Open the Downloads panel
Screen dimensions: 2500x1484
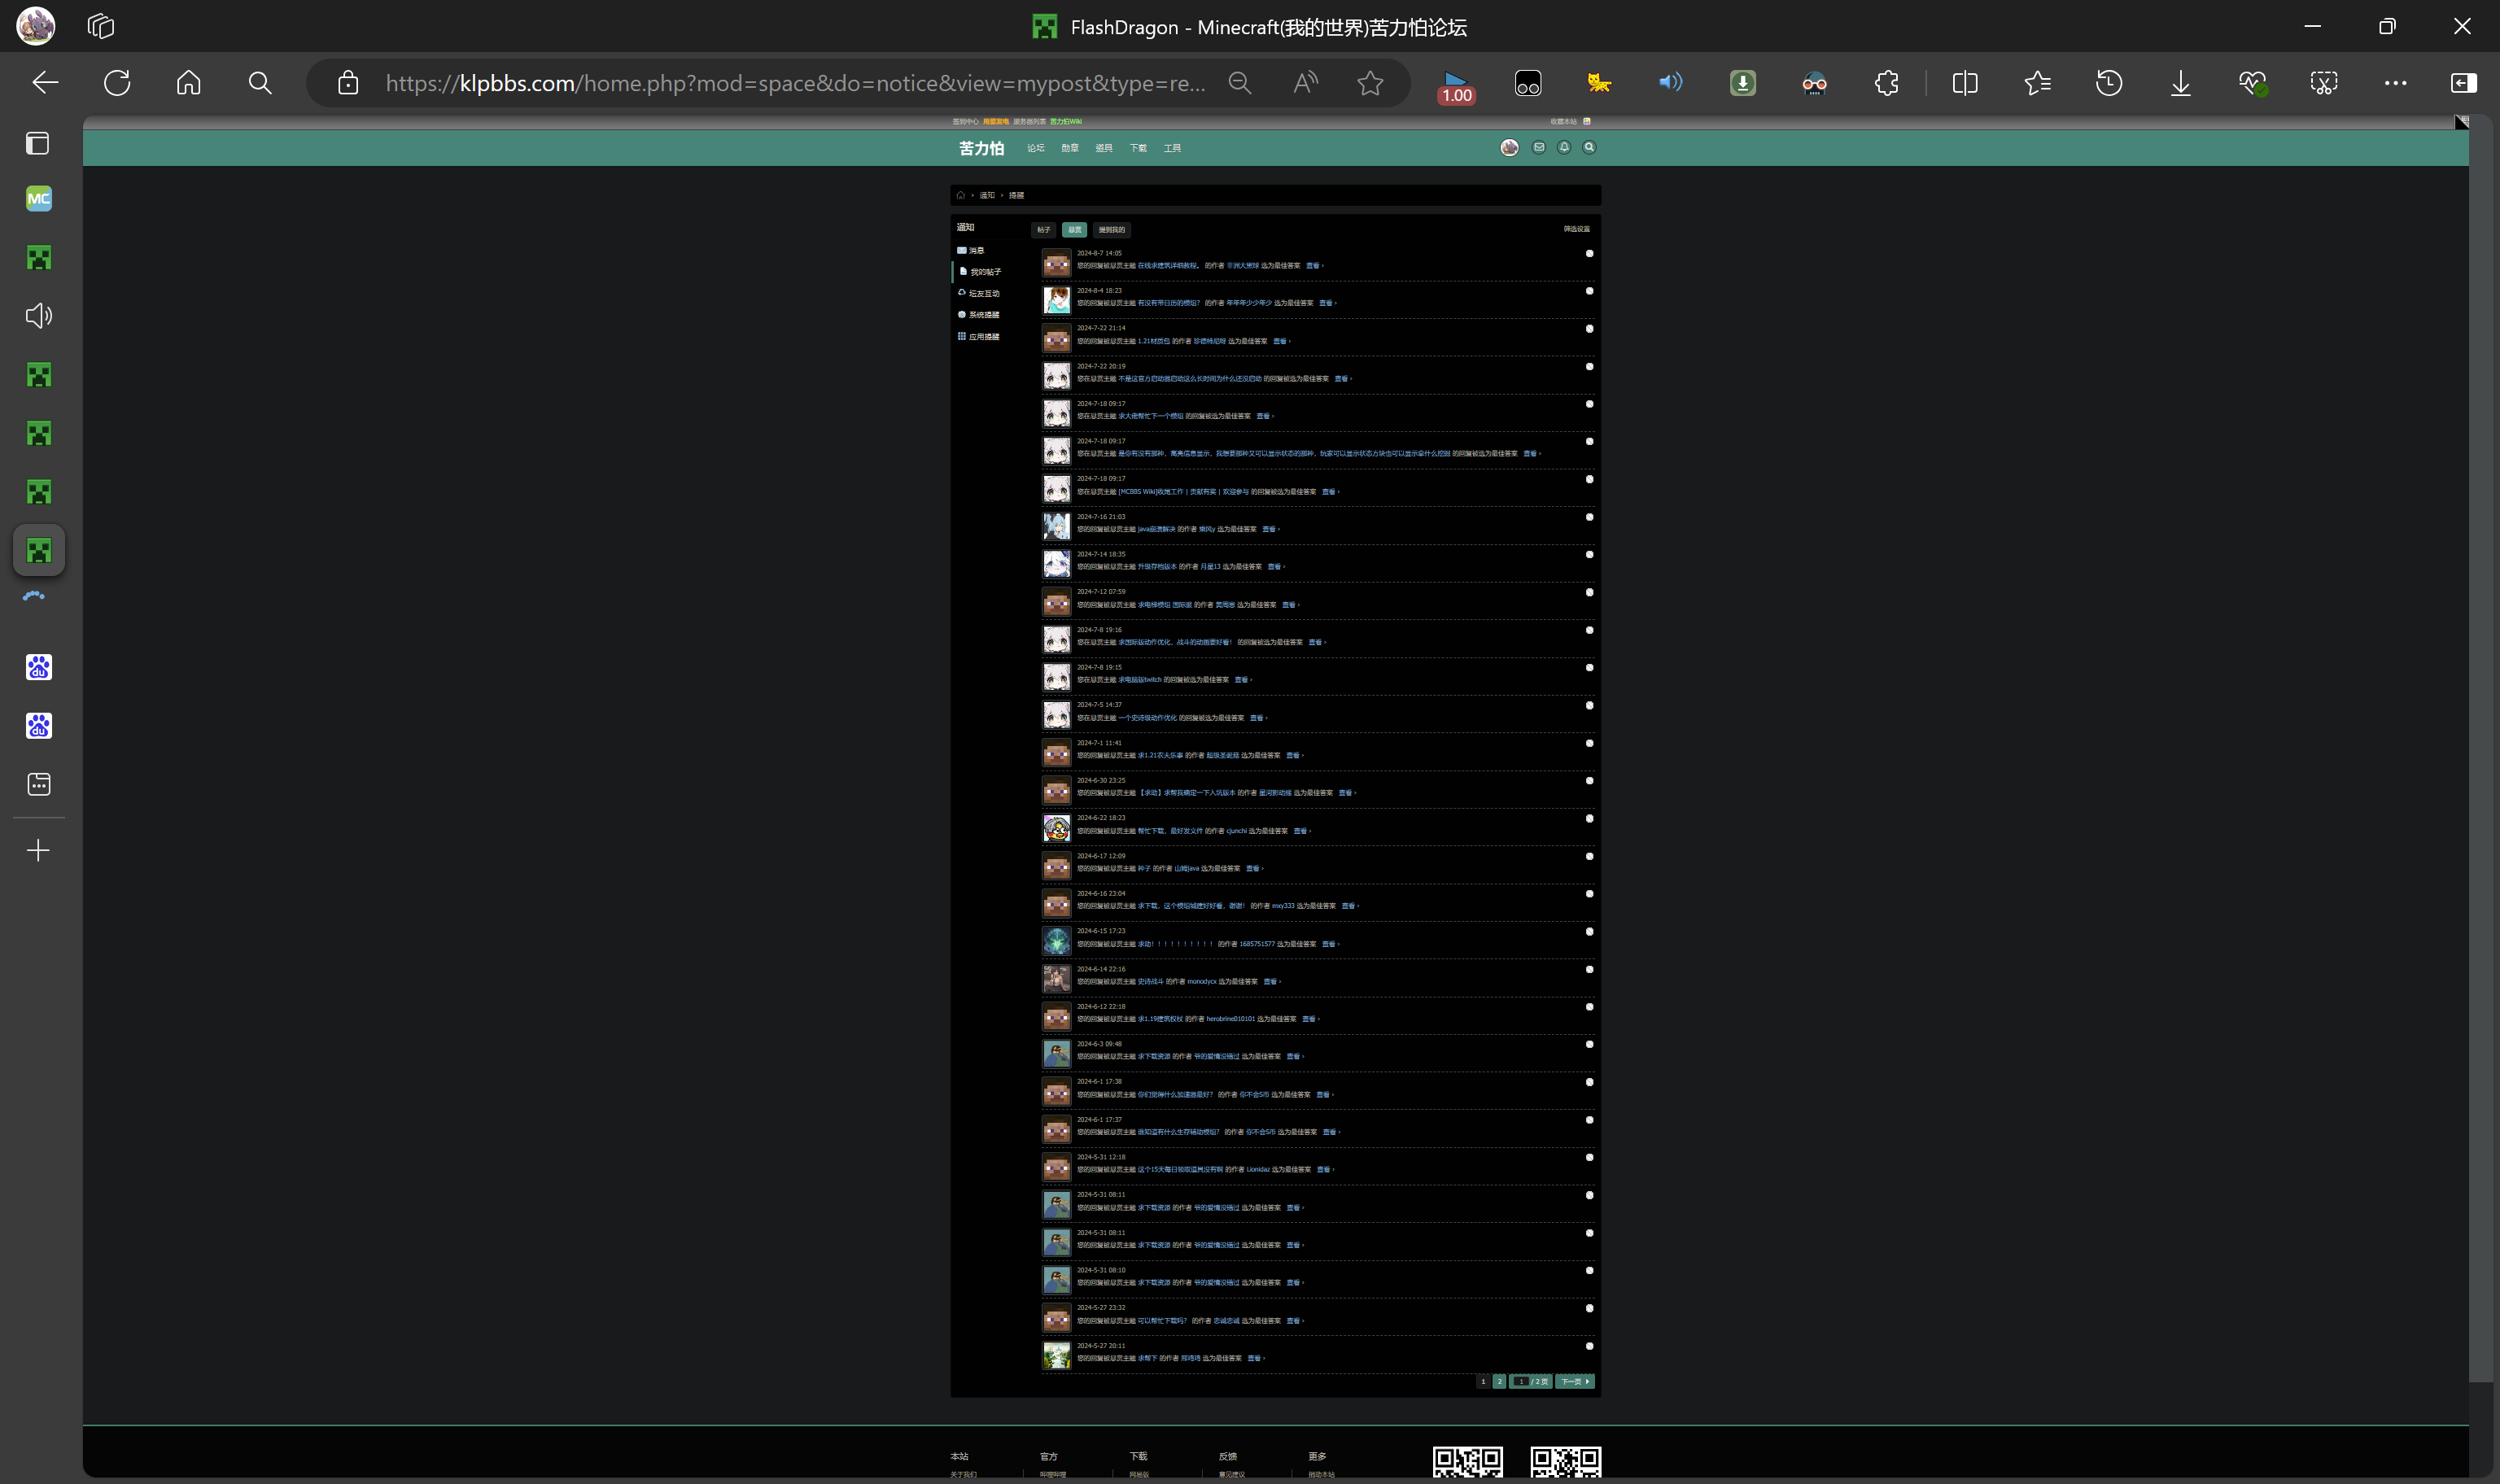tap(2181, 83)
